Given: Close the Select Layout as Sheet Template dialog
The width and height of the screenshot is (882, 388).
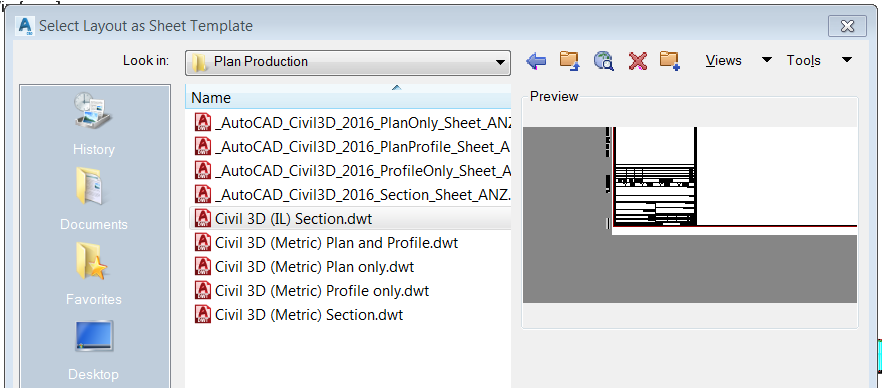Looking at the screenshot, I should point(847,26).
